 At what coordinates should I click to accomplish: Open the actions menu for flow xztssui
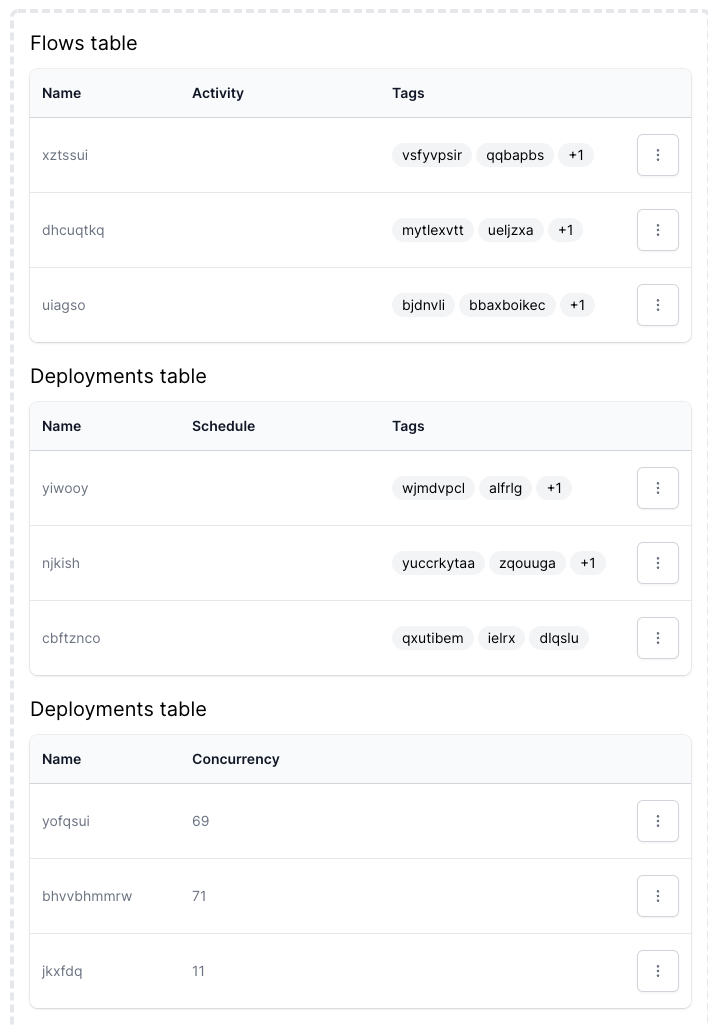point(657,155)
